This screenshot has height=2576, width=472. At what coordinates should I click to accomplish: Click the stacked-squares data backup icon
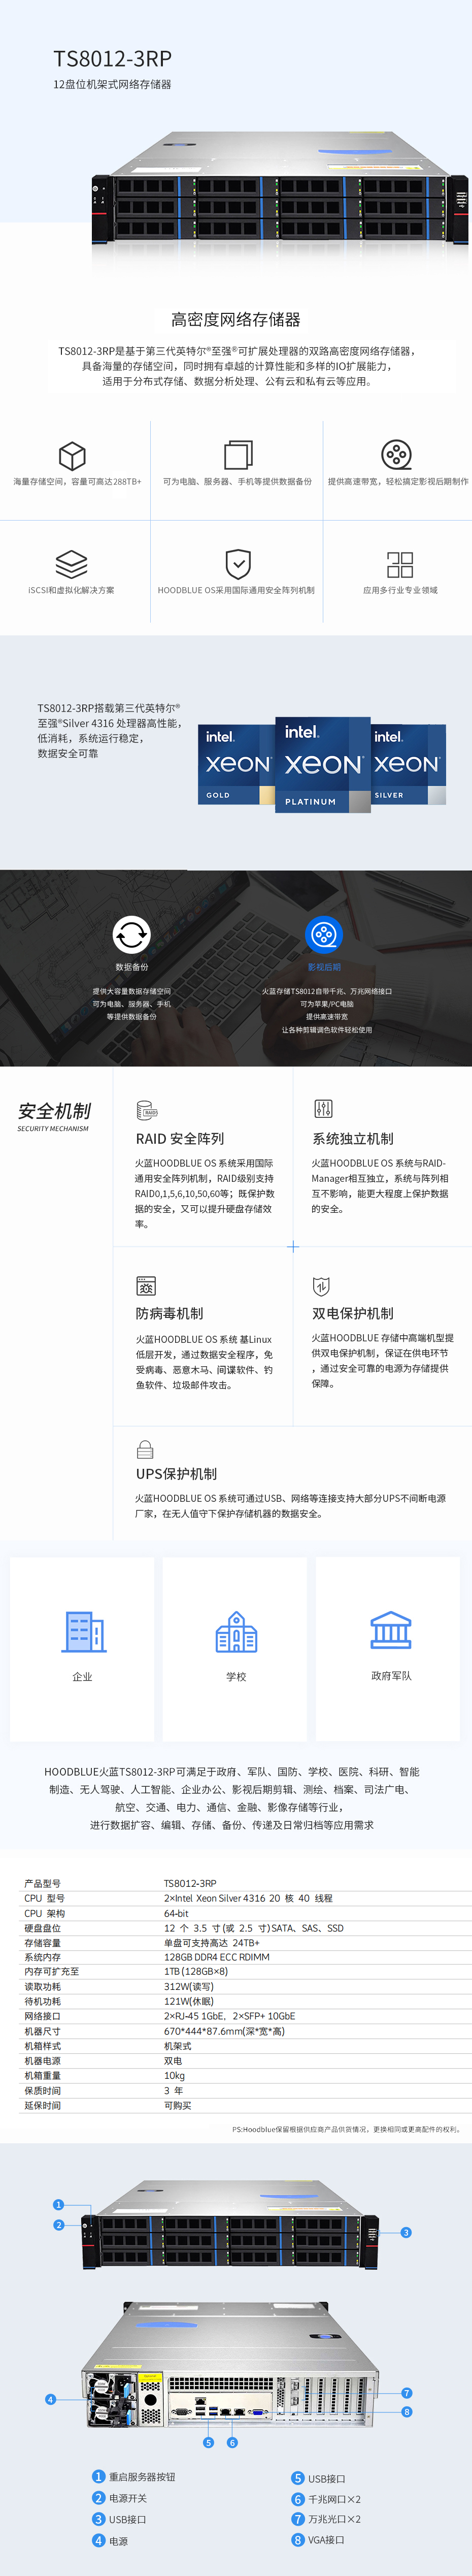pos(238,454)
